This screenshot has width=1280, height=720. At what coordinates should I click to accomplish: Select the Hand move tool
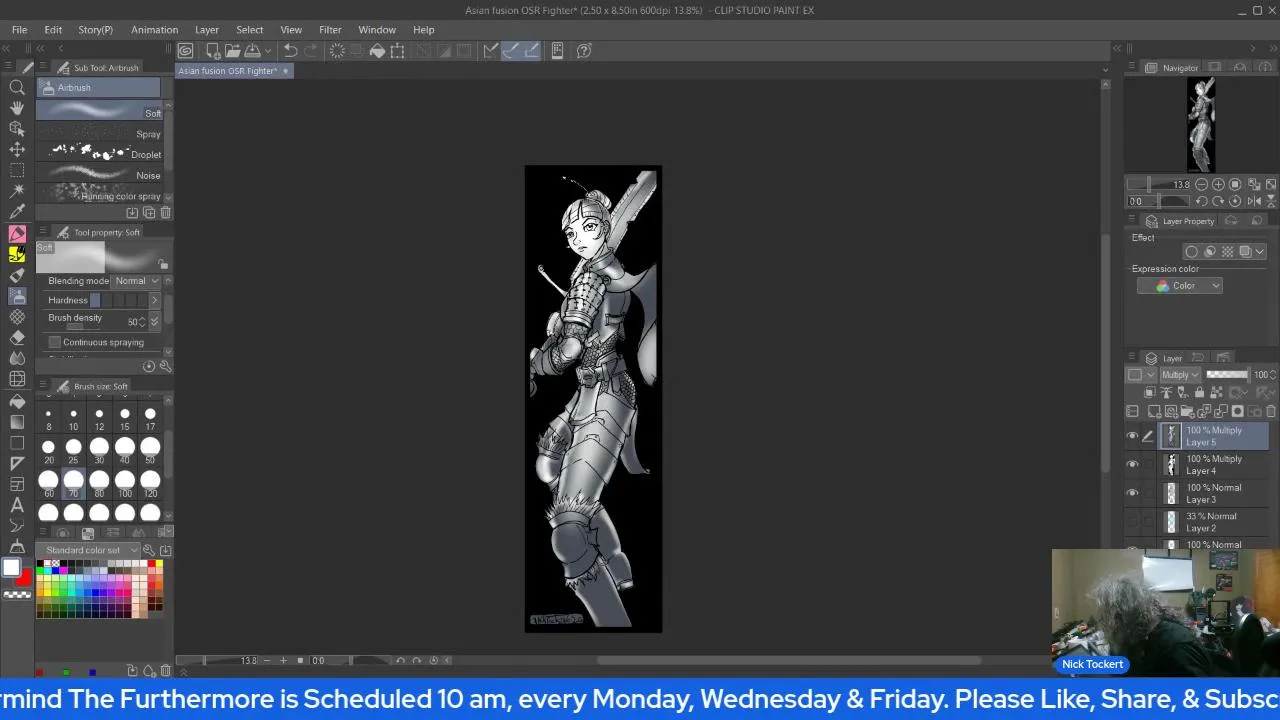coord(17,108)
